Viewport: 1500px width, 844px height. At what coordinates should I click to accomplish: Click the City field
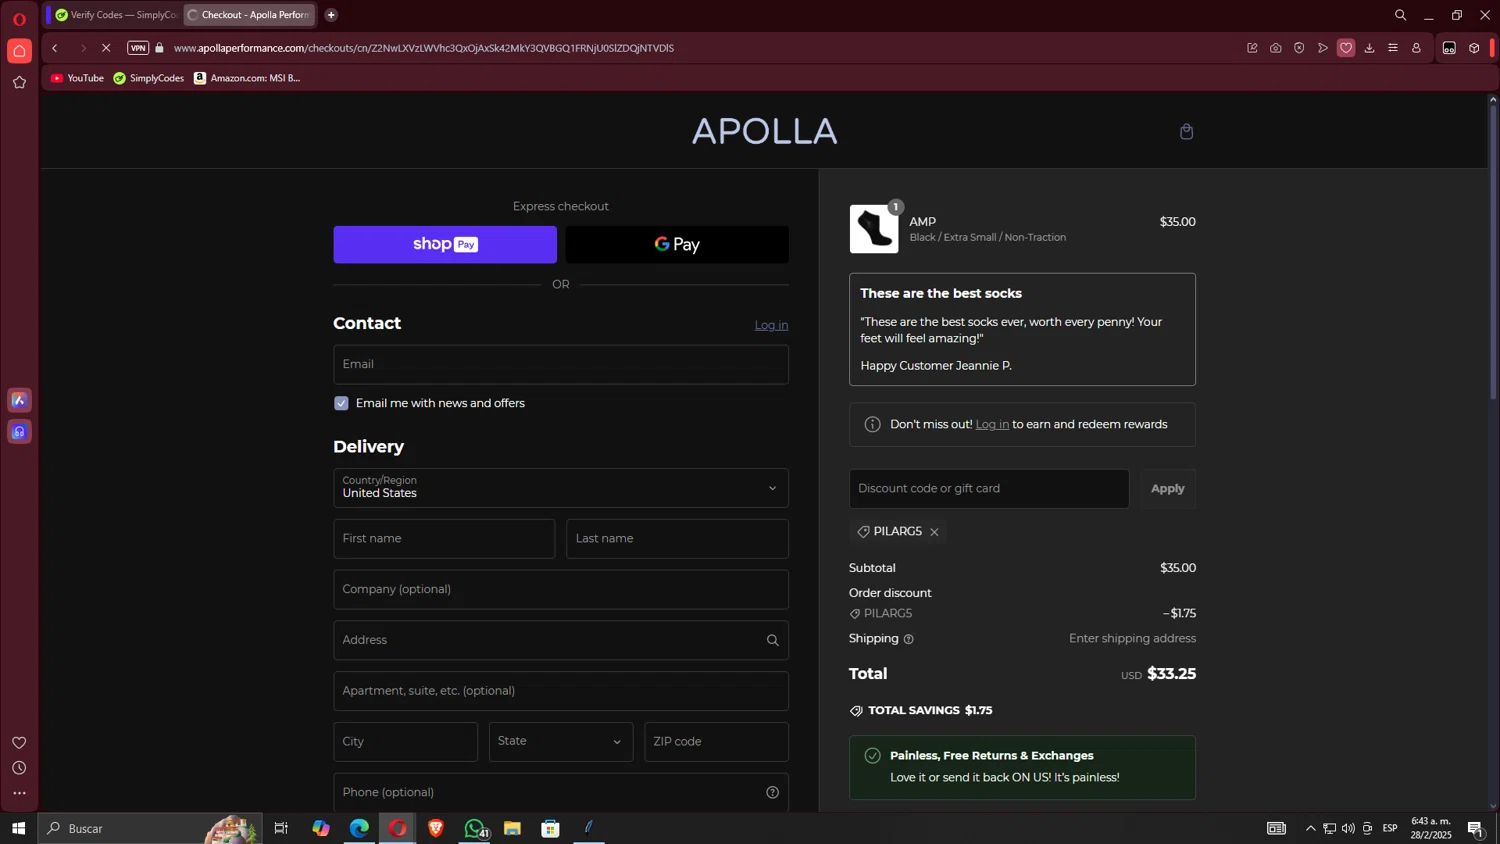pos(405,742)
